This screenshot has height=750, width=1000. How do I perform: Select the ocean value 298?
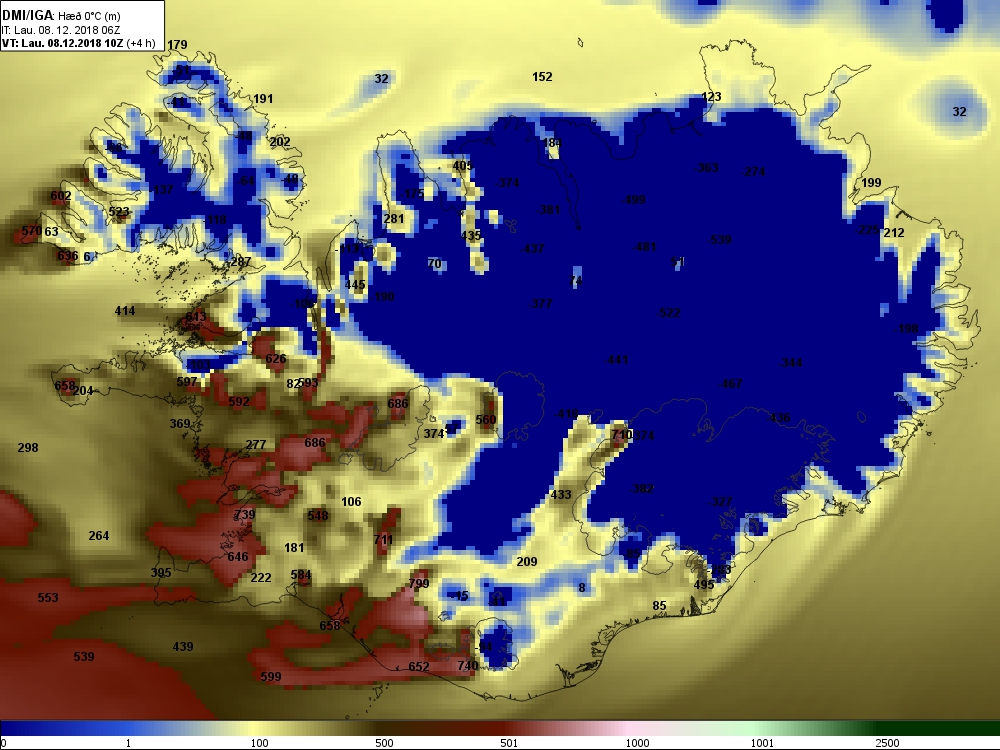coord(28,448)
